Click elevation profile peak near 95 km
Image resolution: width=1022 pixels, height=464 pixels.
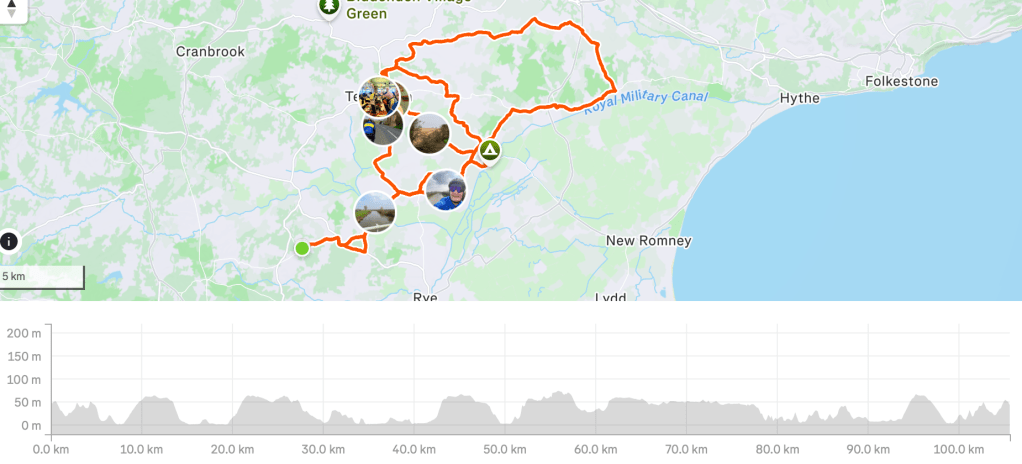point(920,396)
